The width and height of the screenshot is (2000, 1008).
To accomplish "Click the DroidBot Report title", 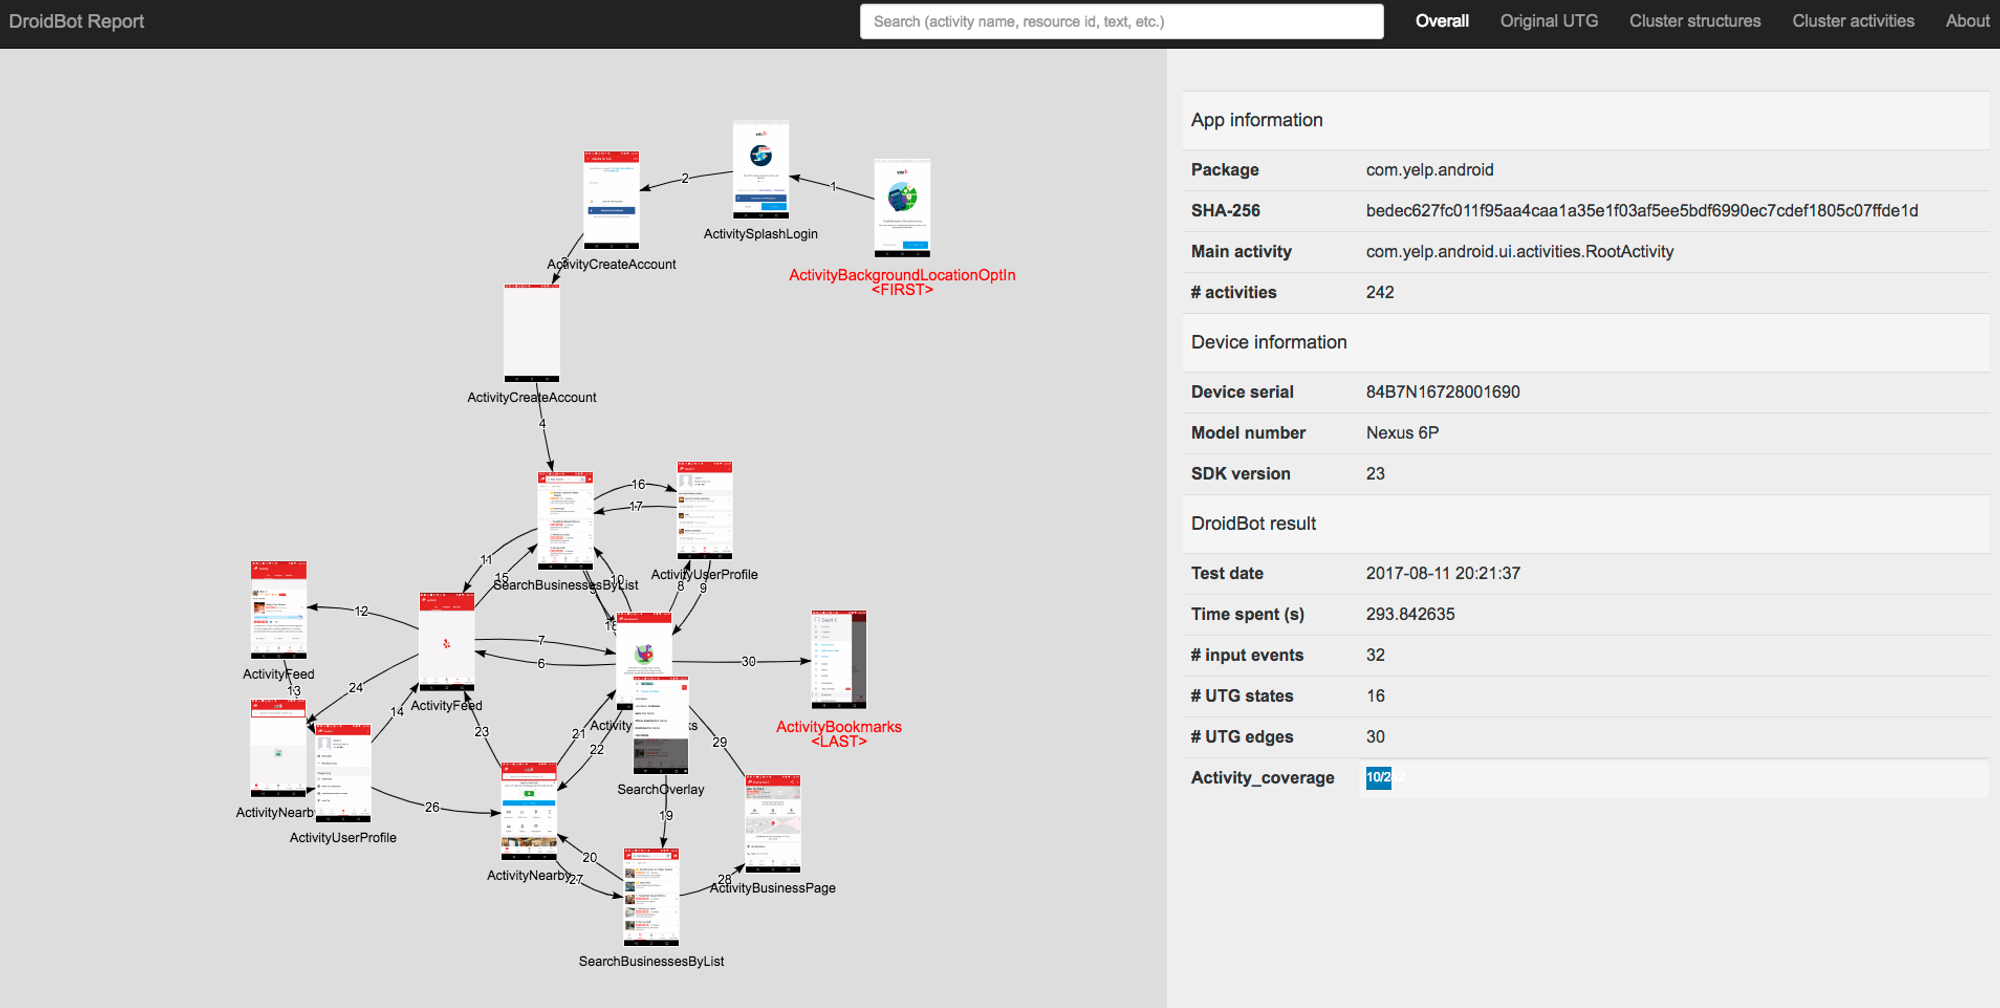I will pos(75,21).
